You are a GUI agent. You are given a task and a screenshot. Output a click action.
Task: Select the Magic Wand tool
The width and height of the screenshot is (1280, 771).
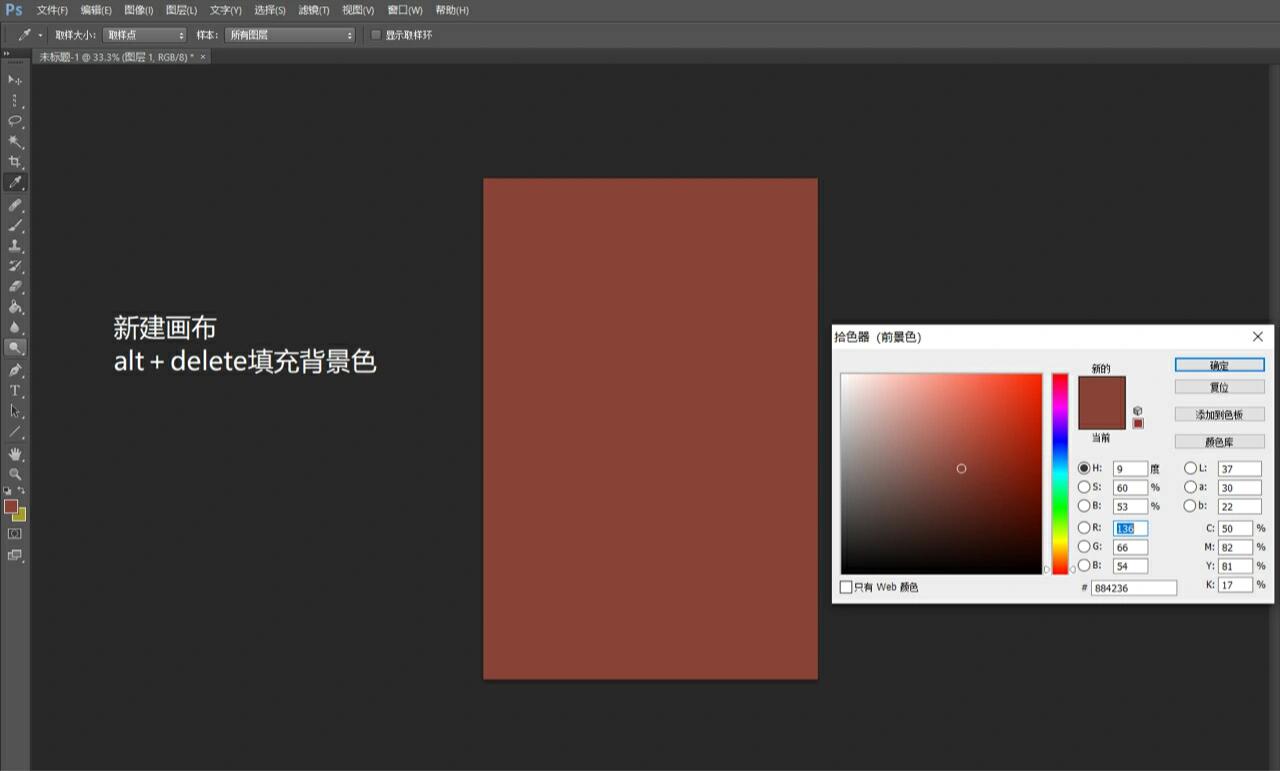tap(15, 142)
